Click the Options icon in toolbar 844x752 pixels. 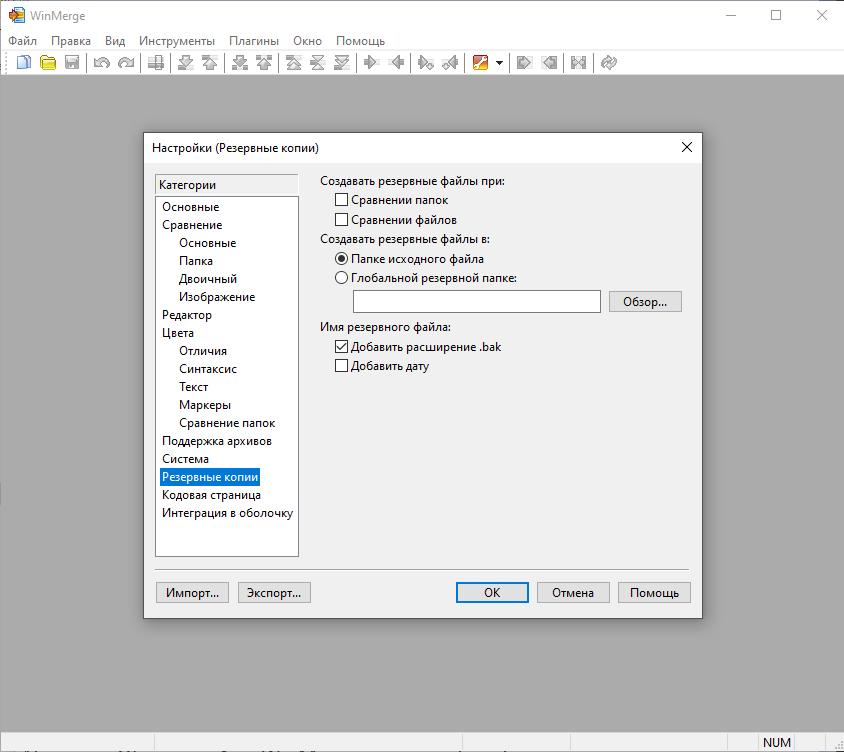480,63
